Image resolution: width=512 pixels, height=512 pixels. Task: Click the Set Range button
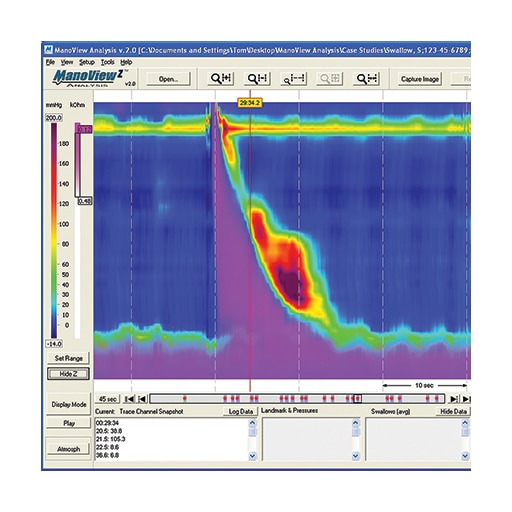click(68, 358)
